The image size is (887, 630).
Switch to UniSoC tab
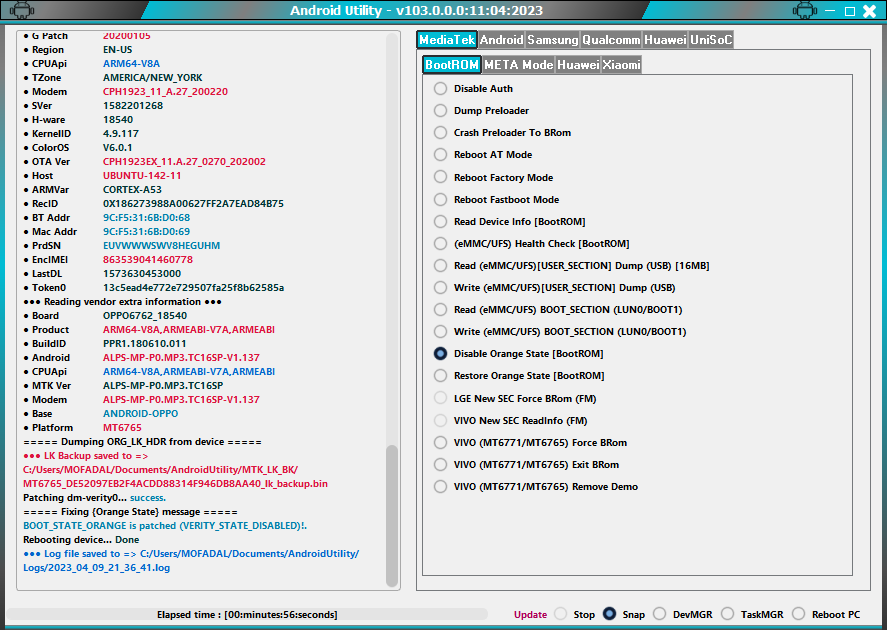coord(711,40)
